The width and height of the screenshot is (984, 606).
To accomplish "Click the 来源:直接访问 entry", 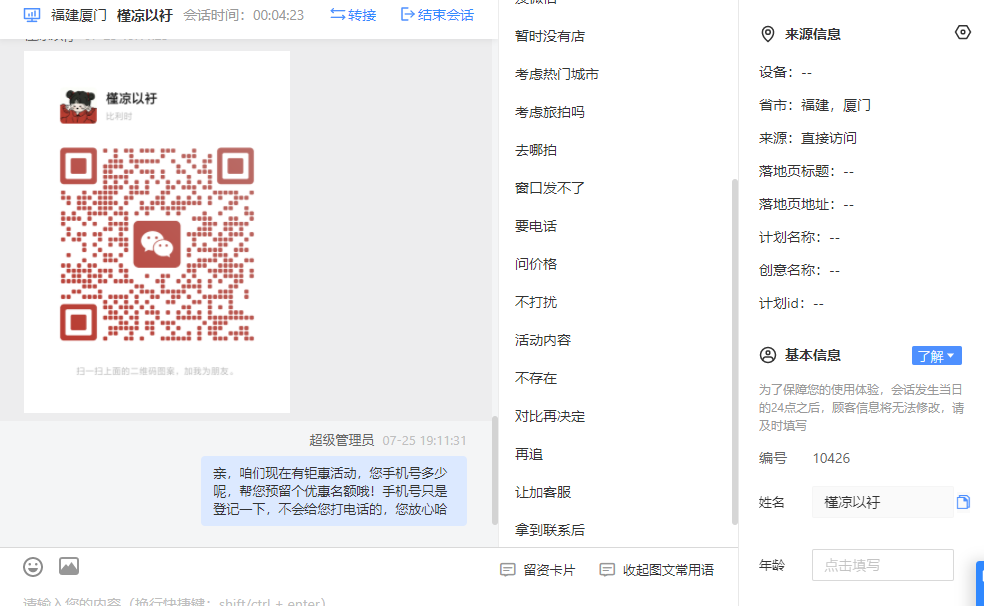I will click(x=808, y=138).
